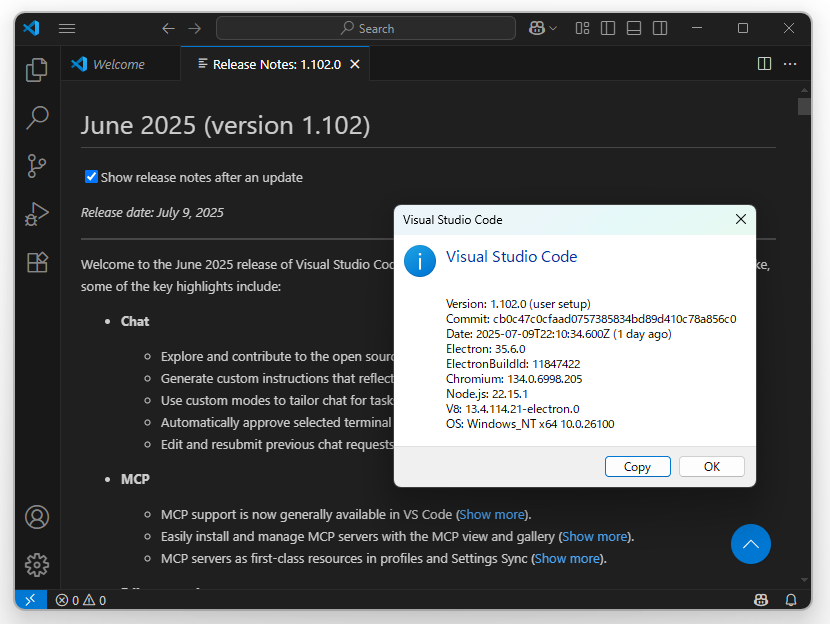Toggle the Panel visibility
This screenshot has width=830, height=624.
(x=633, y=28)
